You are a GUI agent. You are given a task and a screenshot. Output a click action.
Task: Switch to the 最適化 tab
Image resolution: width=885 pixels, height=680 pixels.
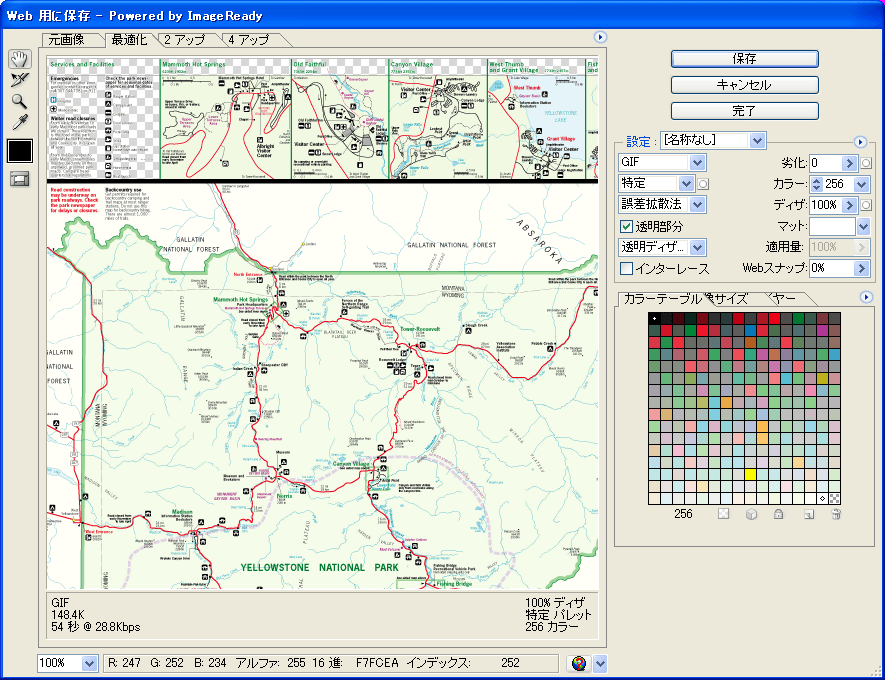[129, 40]
